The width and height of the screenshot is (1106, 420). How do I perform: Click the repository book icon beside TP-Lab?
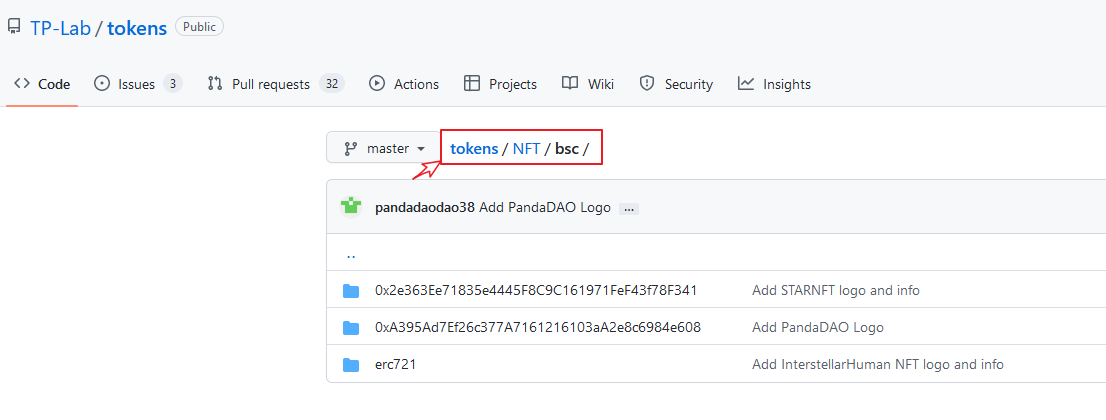13,28
